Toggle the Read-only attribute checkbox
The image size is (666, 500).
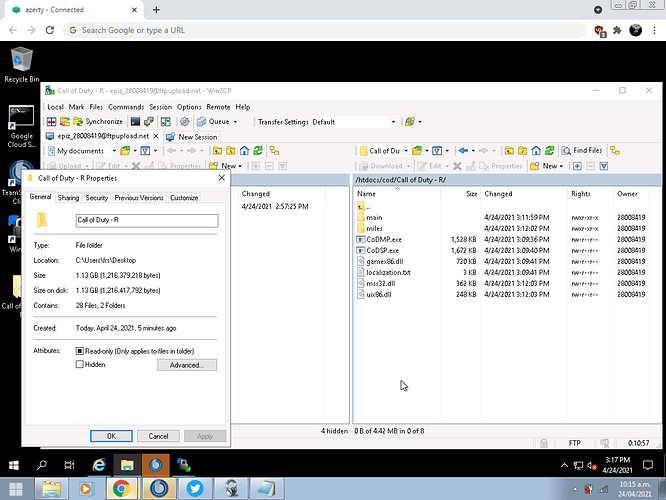[x=79, y=351]
